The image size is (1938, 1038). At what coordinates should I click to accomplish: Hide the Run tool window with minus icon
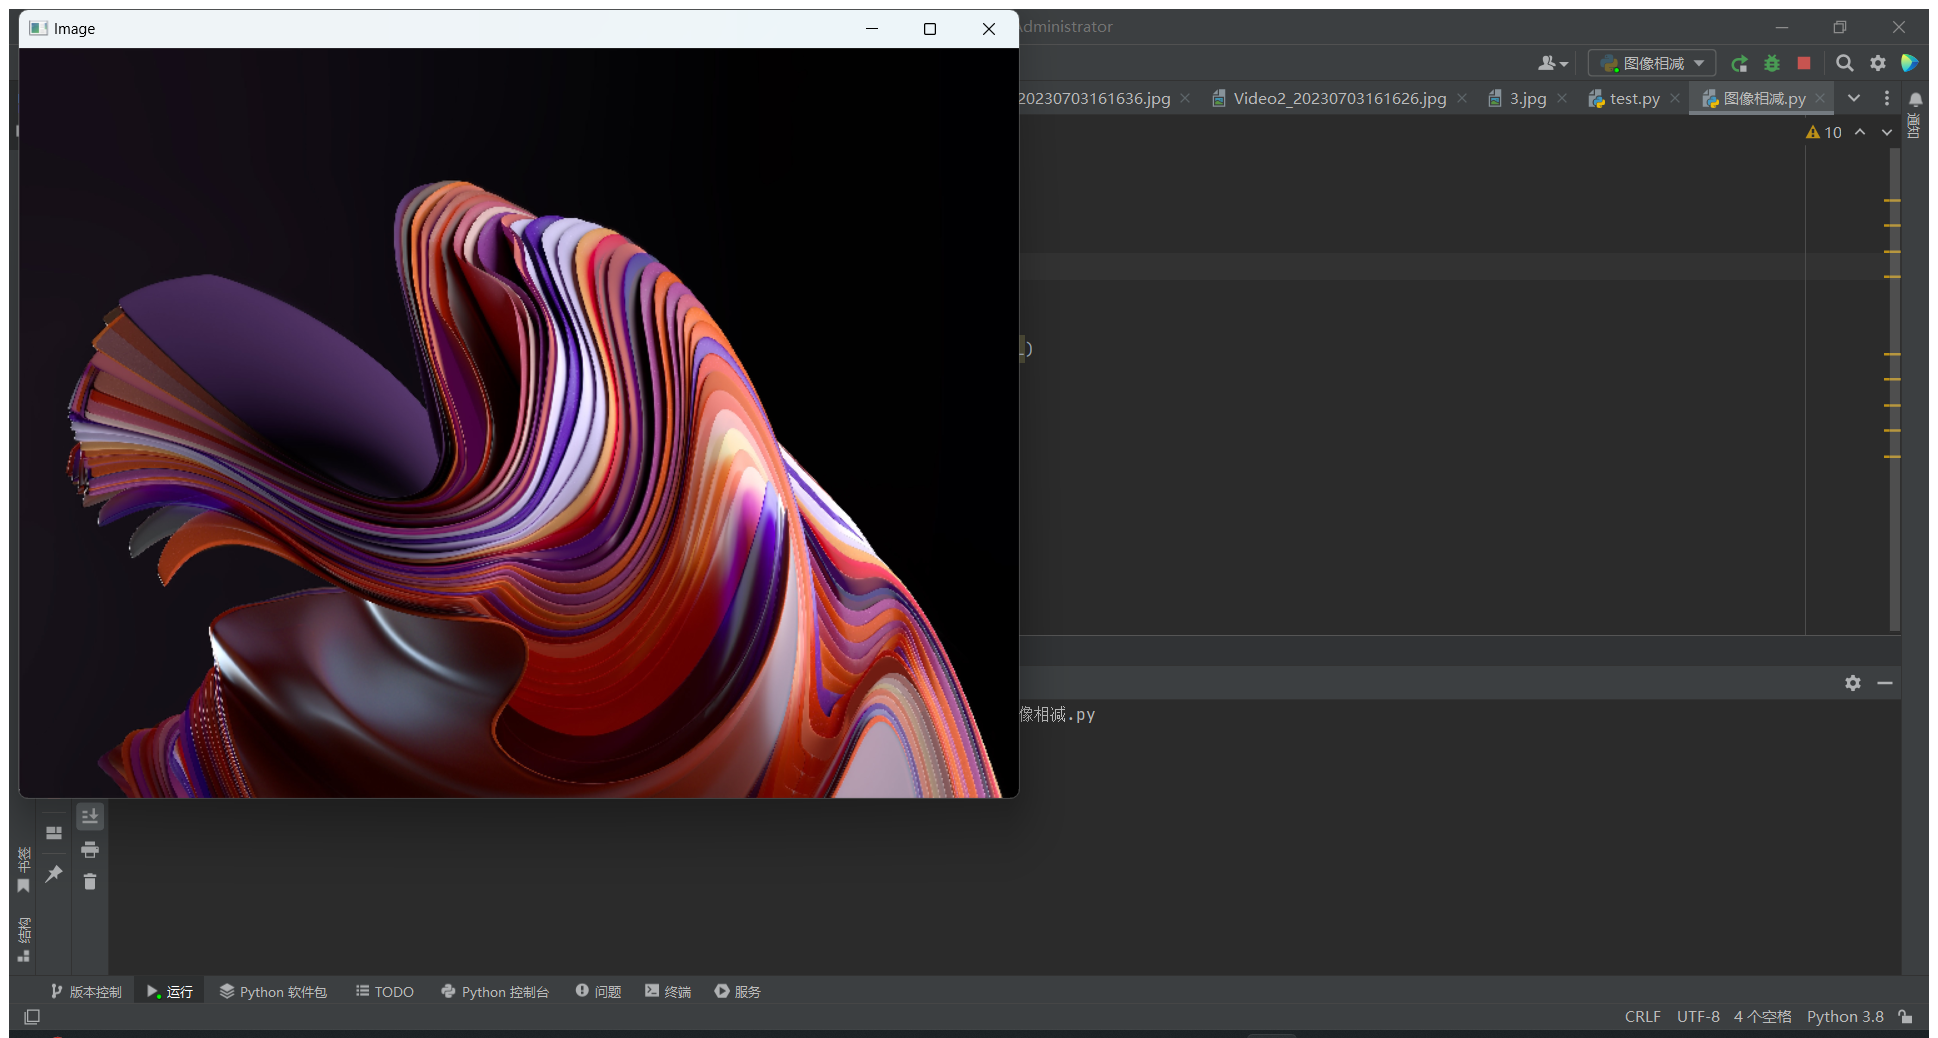click(x=1885, y=683)
